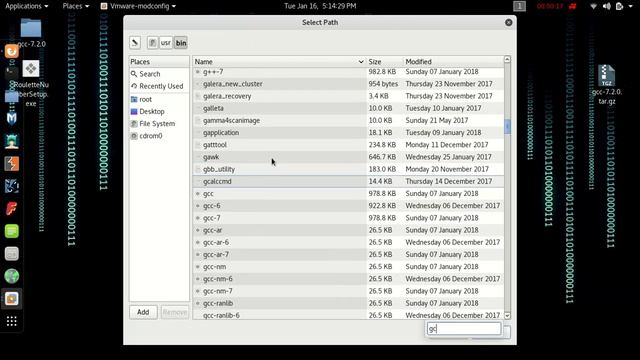Click the bin path bar button

181,42
